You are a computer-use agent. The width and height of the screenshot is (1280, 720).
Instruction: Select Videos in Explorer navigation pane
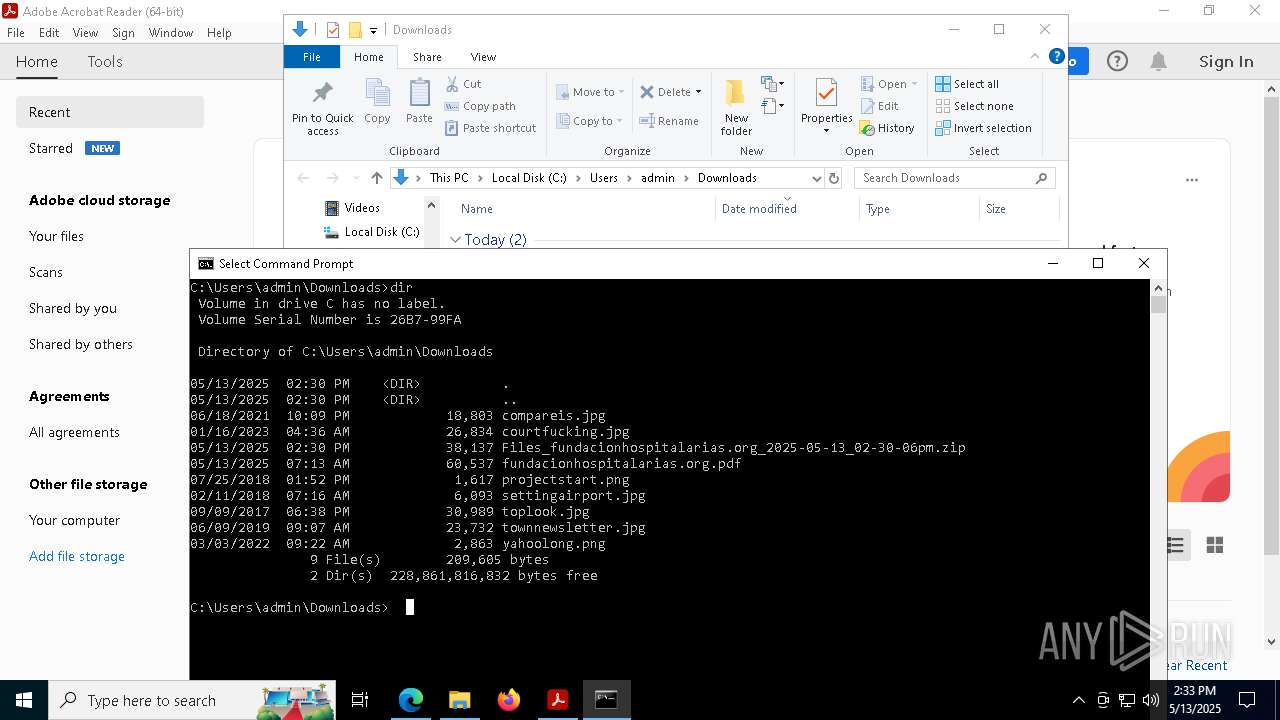click(352, 208)
